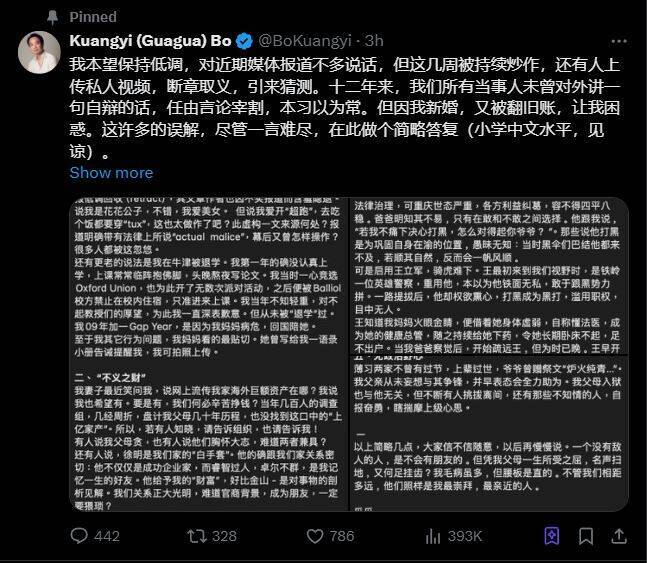View analytics bar chart icon
This screenshot has height=563, width=647.
[x=433, y=536]
